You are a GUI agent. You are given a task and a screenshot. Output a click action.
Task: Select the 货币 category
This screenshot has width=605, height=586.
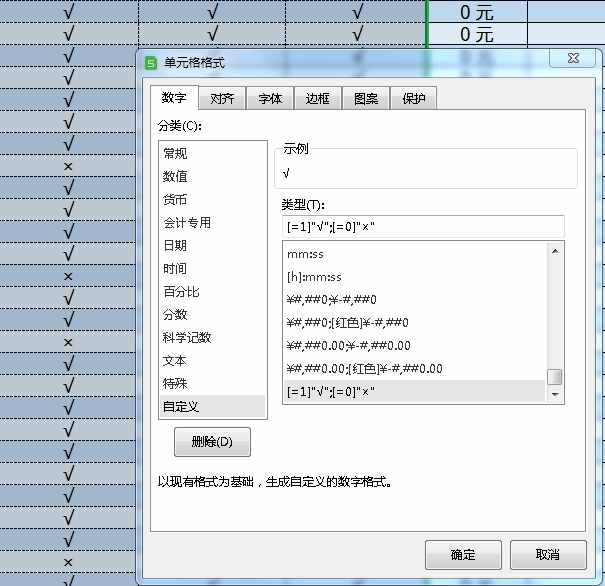175,199
